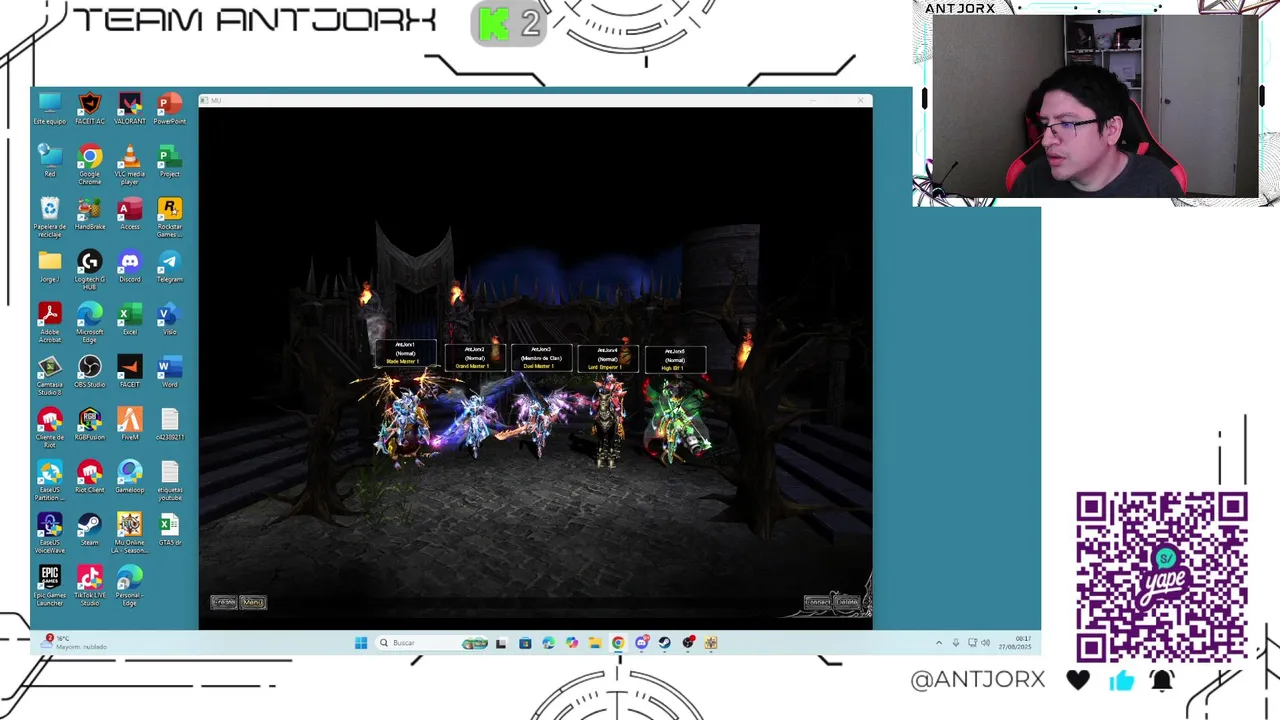This screenshot has height=720, width=1280.
Task: Open the VALORANT desktop shortcut
Action: (130, 108)
